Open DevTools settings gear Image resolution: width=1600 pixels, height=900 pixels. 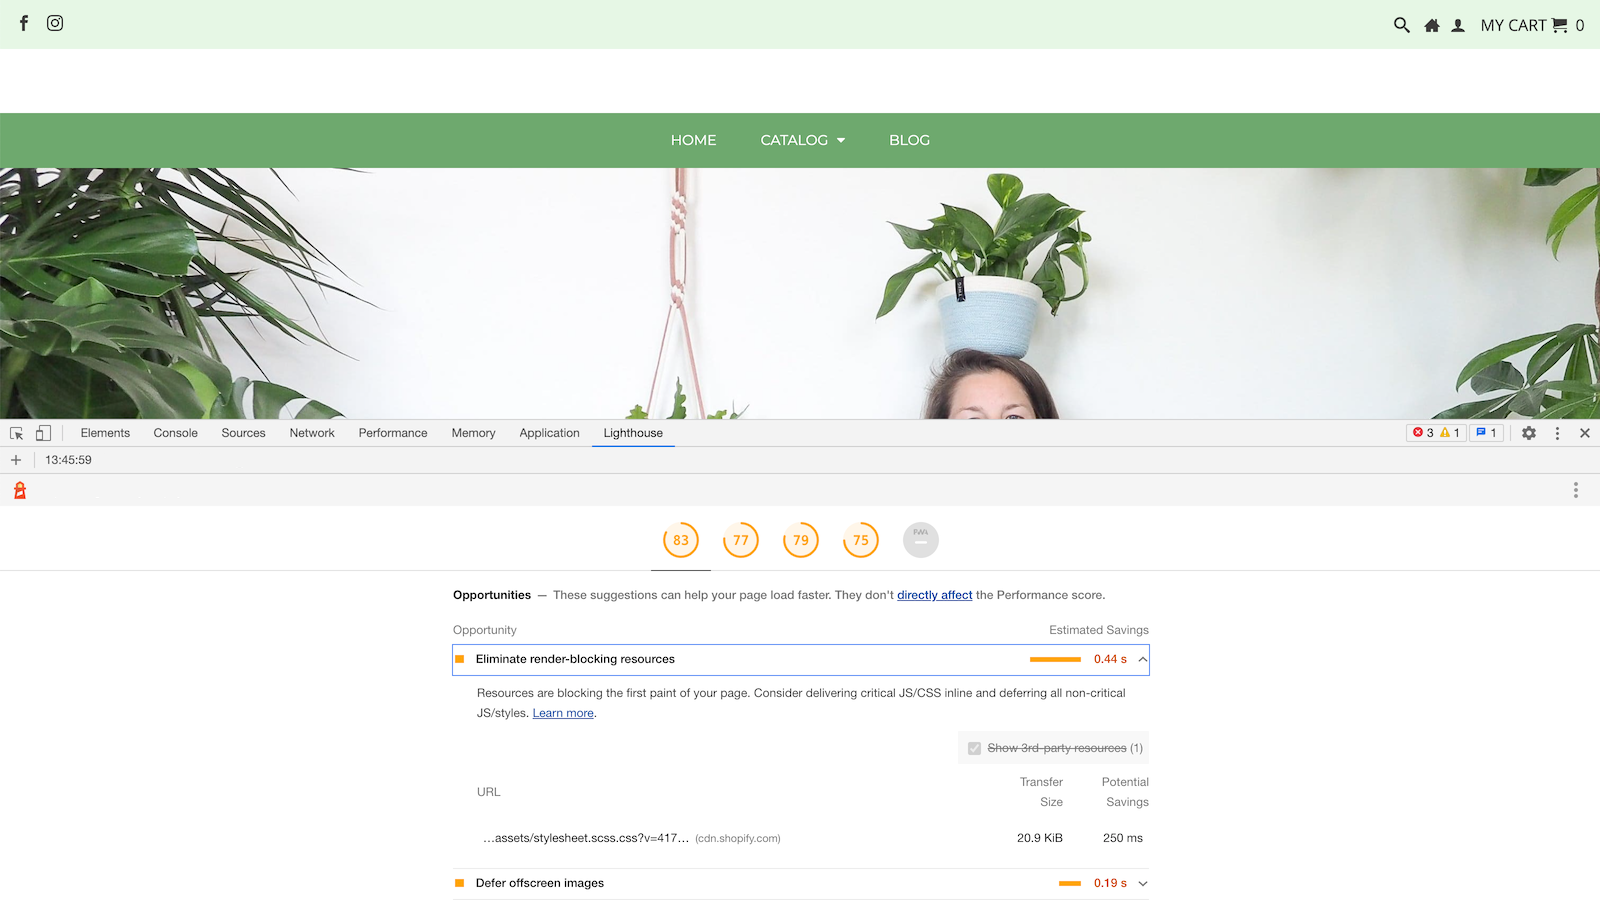[x=1529, y=433]
